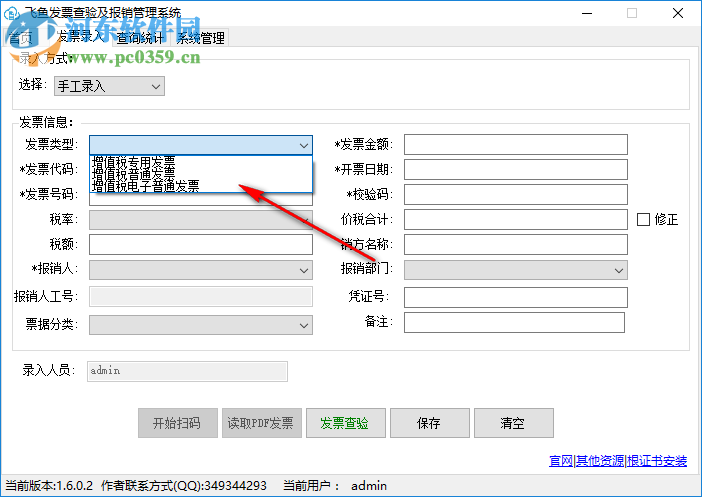Image resolution: width=702 pixels, height=497 pixels.
Task: Tick the 修正 checkbox
Action: 643,219
